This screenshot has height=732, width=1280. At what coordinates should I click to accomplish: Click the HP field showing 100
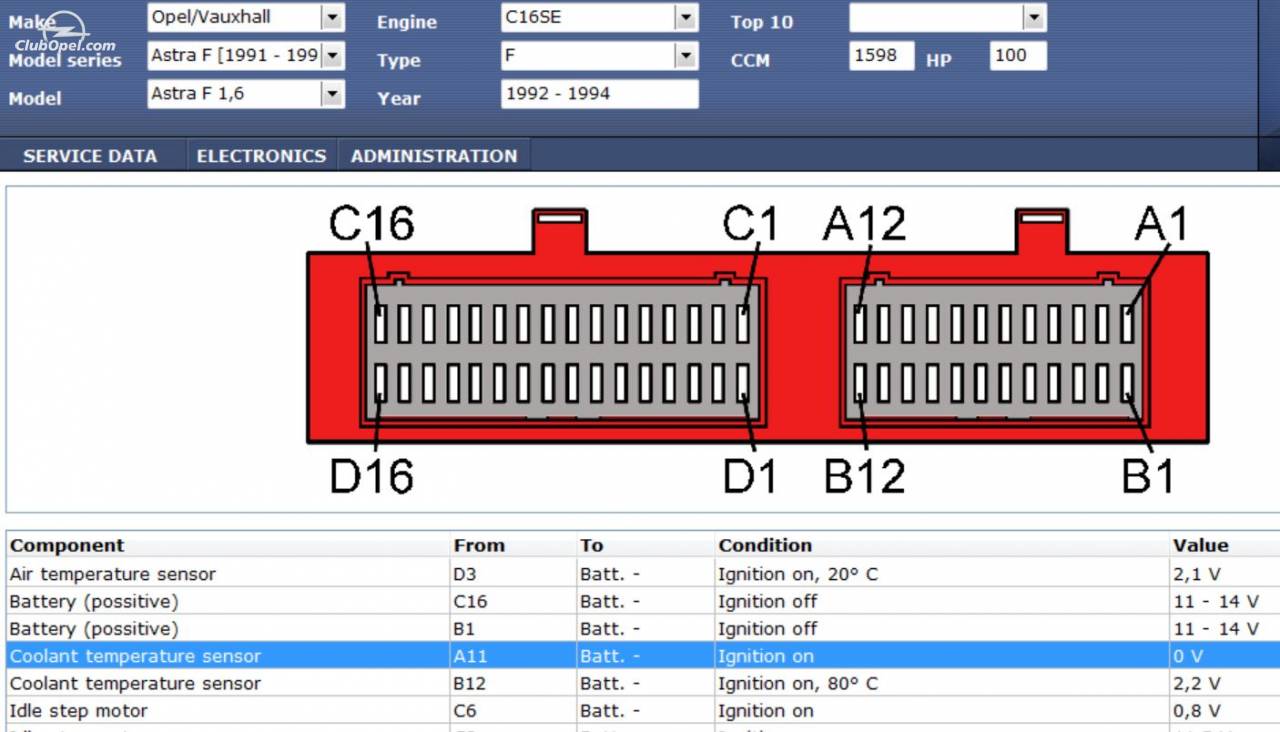tap(1018, 55)
